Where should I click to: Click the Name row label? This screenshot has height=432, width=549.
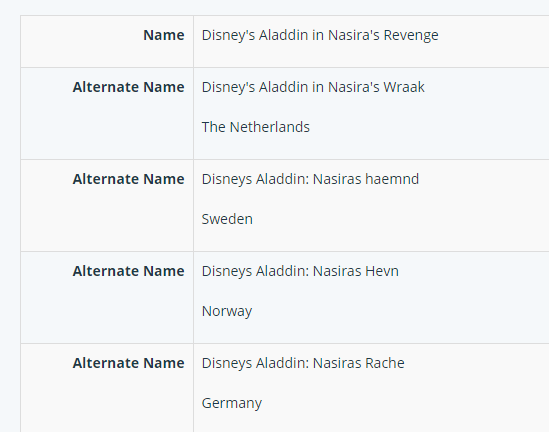click(x=164, y=35)
